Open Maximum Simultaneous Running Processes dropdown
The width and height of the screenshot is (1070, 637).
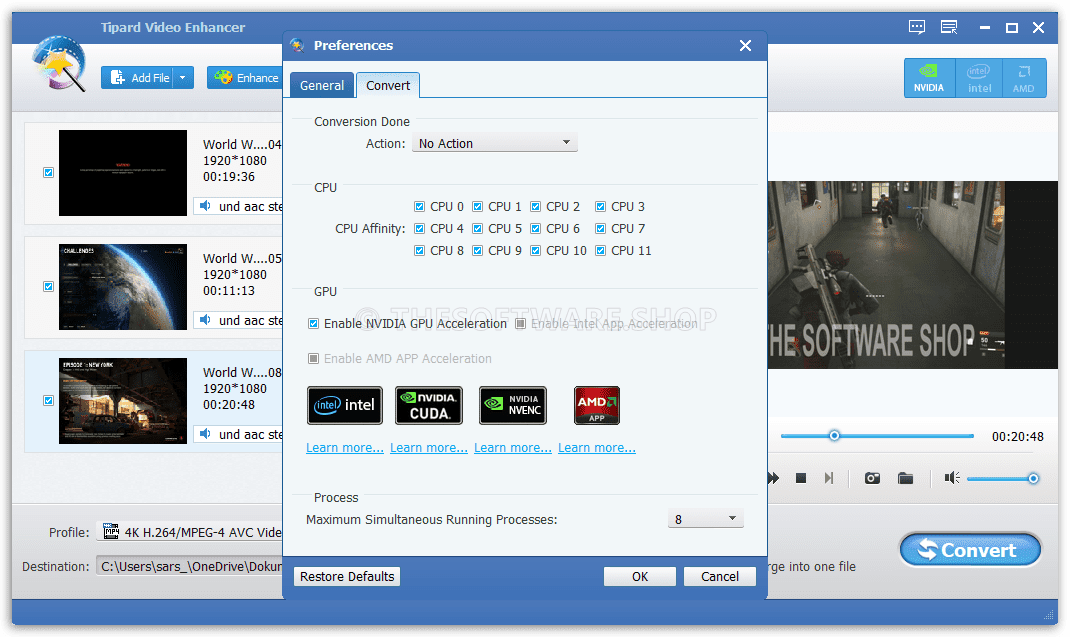[x=706, y=519]
